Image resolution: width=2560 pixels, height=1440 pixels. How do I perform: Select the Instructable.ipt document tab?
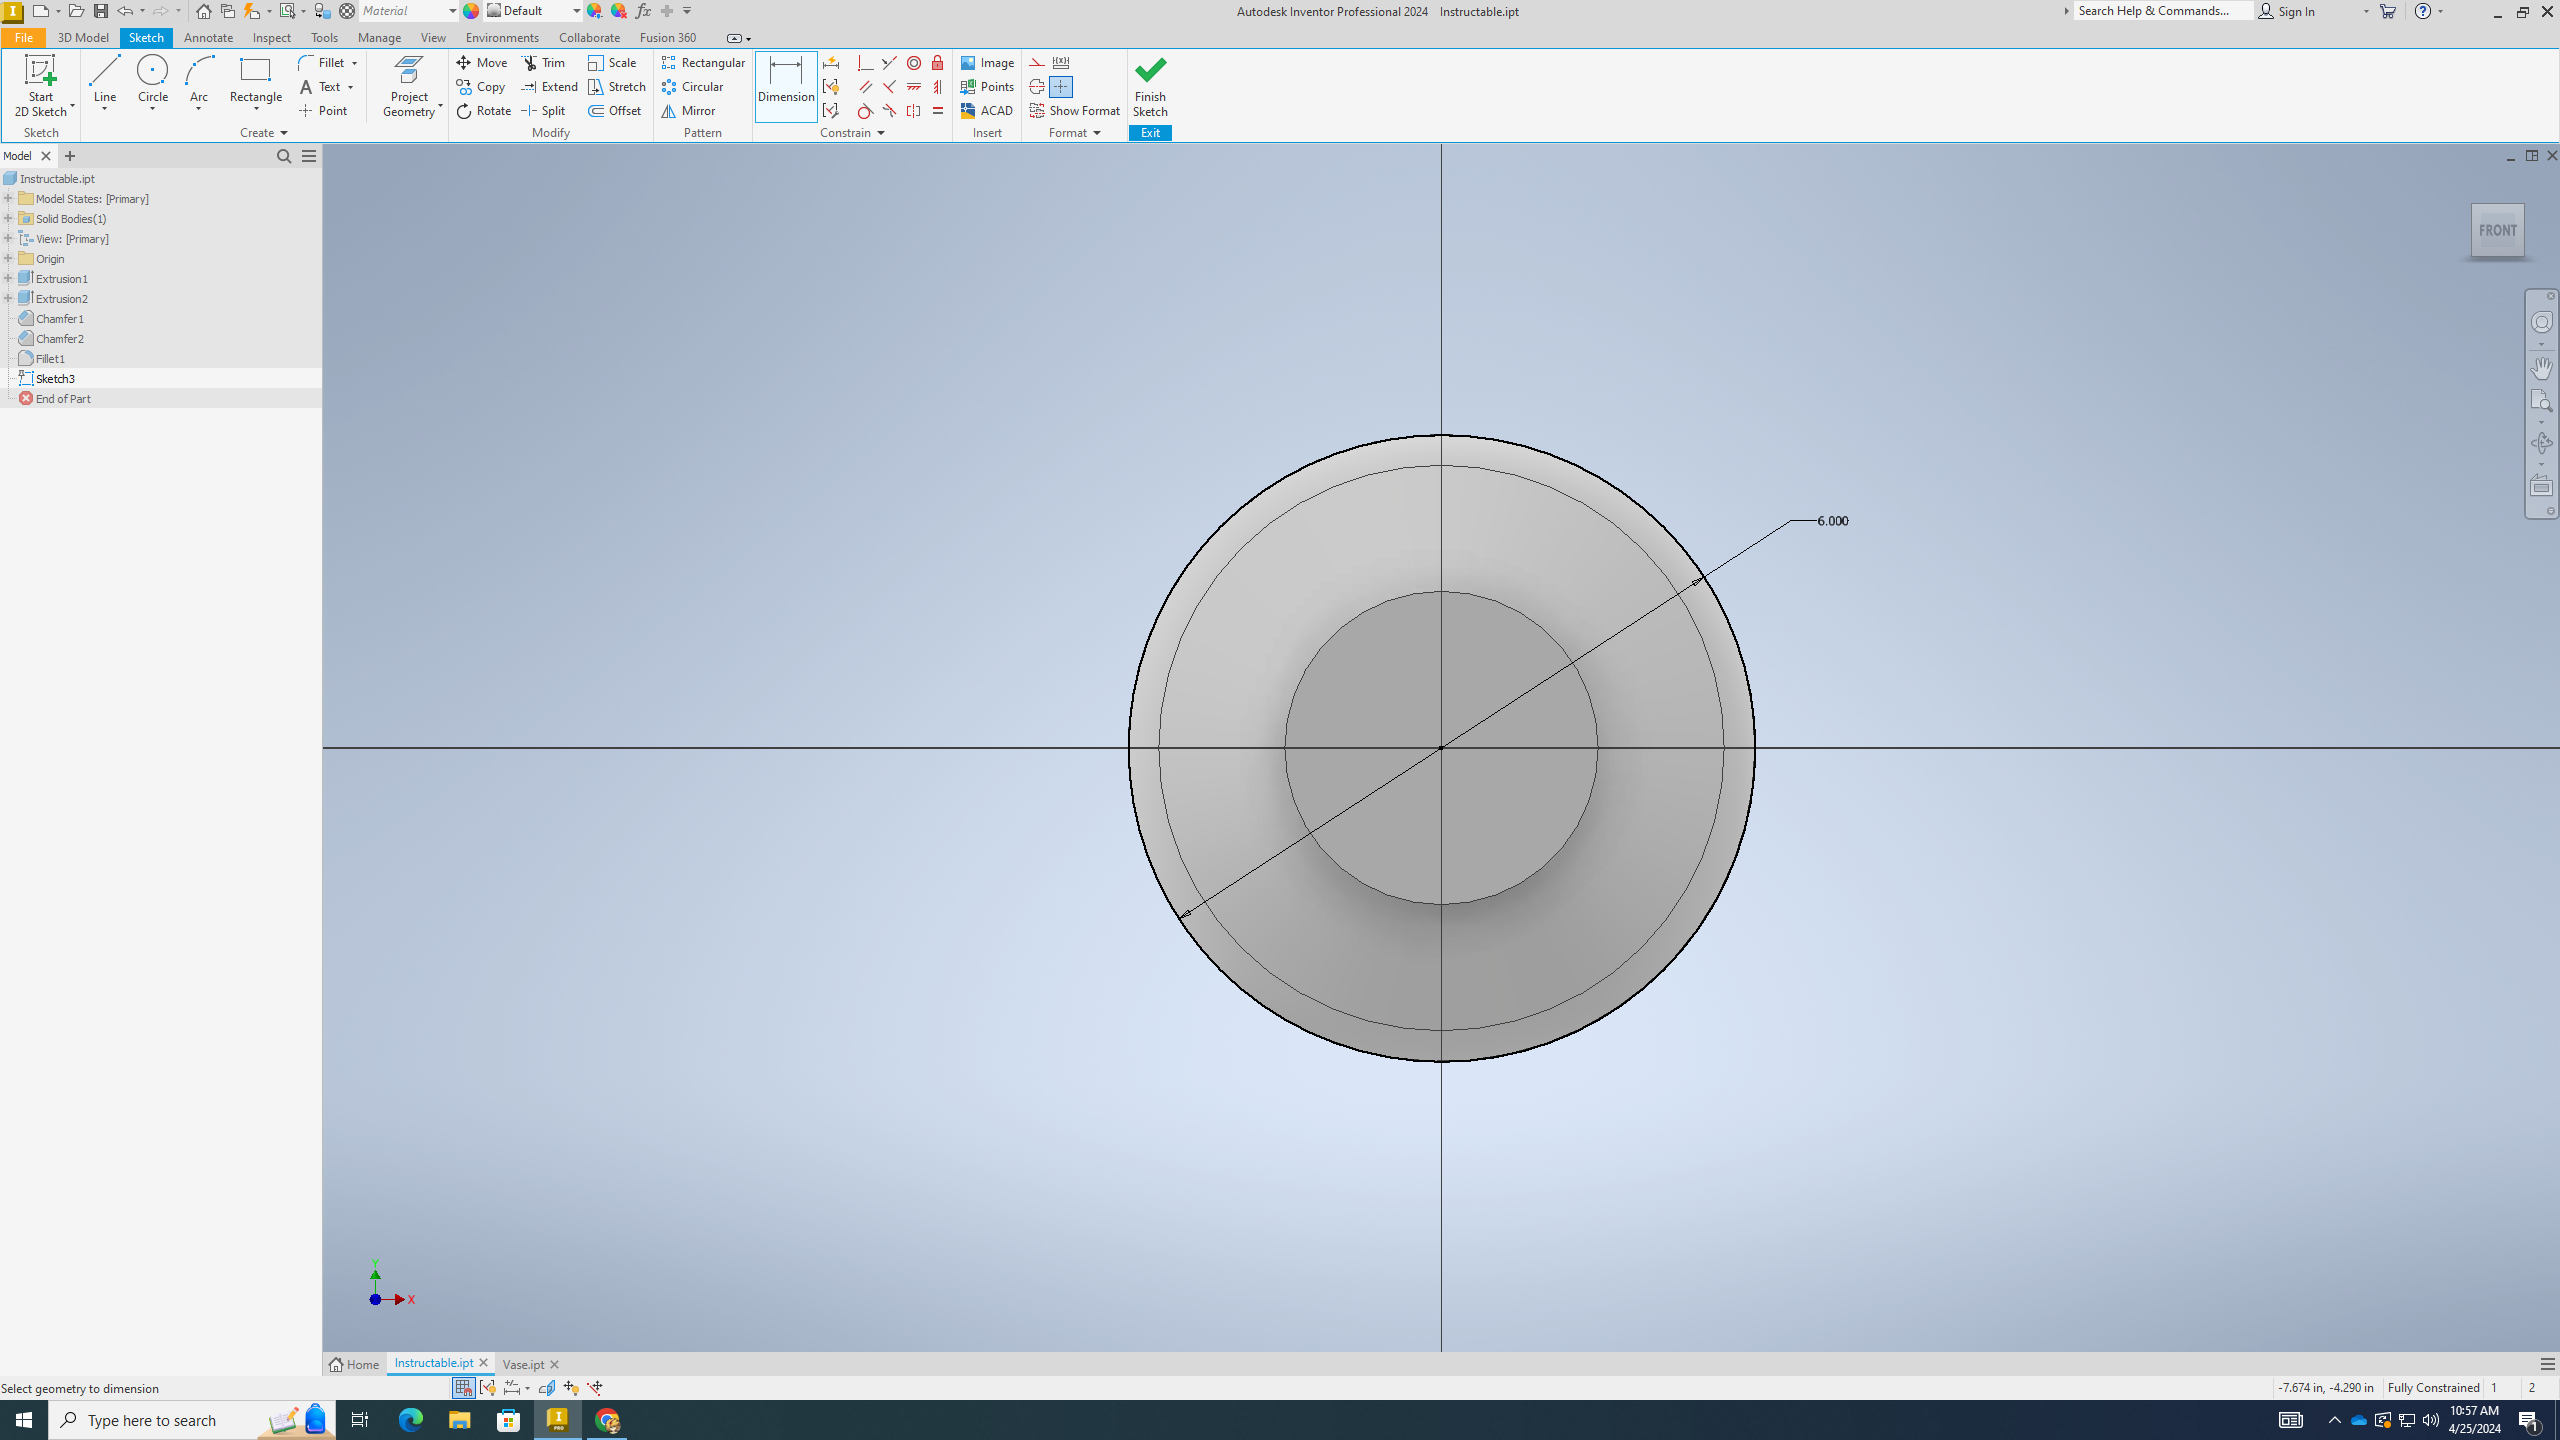click(434, 1363)
